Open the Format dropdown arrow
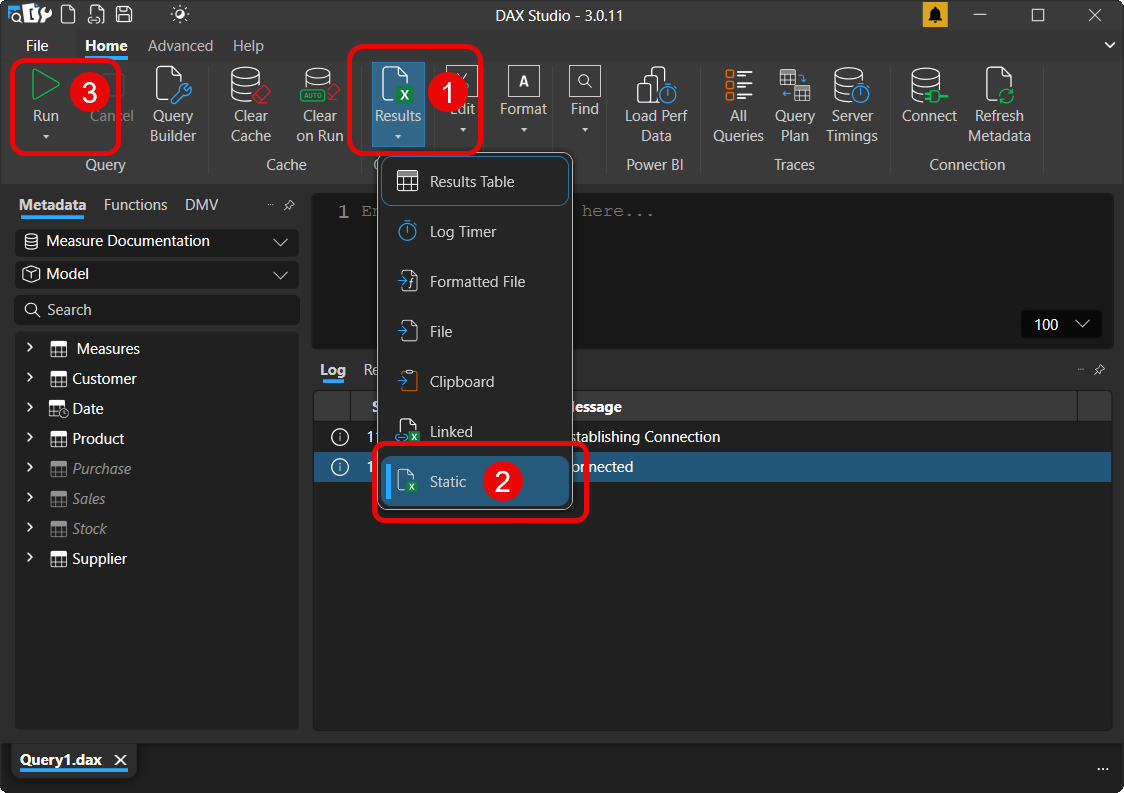Screen dimensions: 1124x793 click(x=523, y=130)
